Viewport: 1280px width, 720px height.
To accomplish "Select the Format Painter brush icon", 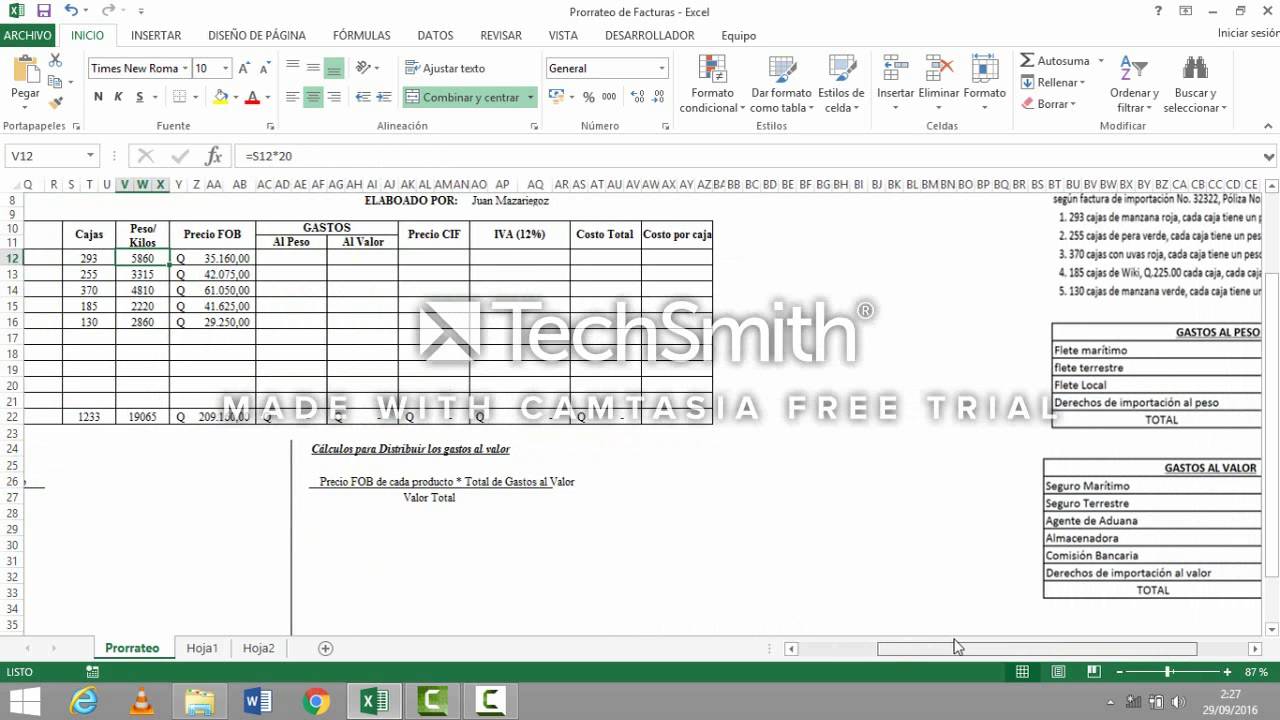I will (56, 101).
